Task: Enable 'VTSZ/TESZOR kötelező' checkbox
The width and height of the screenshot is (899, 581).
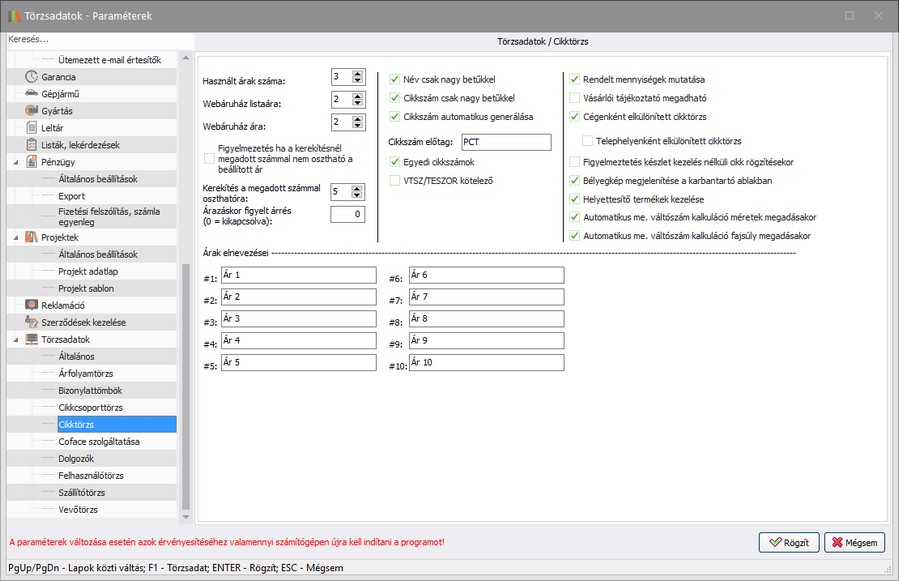Action: (x=395, y=180)
